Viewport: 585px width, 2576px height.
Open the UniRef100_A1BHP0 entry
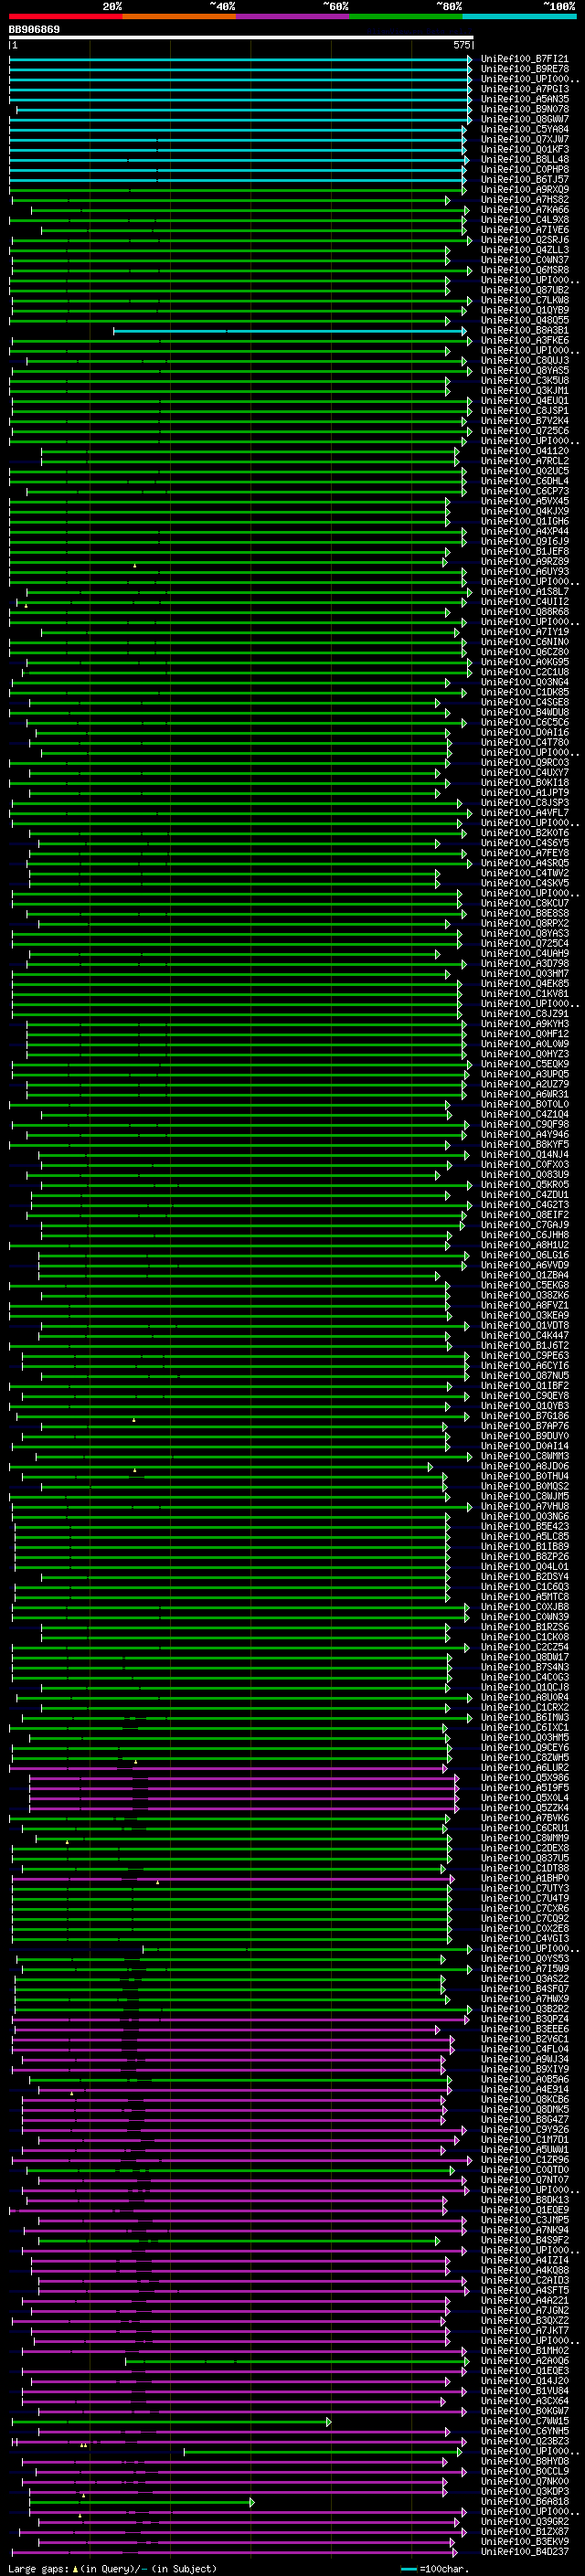coord(525,1879)
